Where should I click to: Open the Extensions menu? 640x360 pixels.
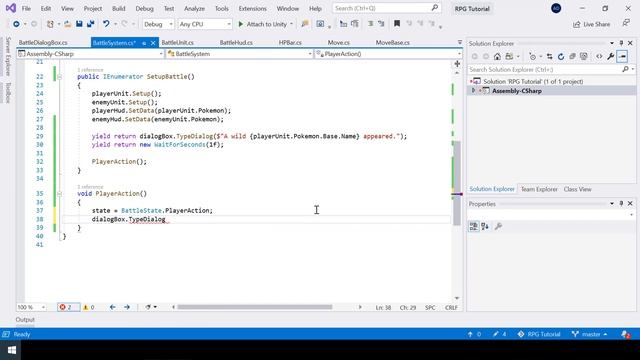click(253, 9)
